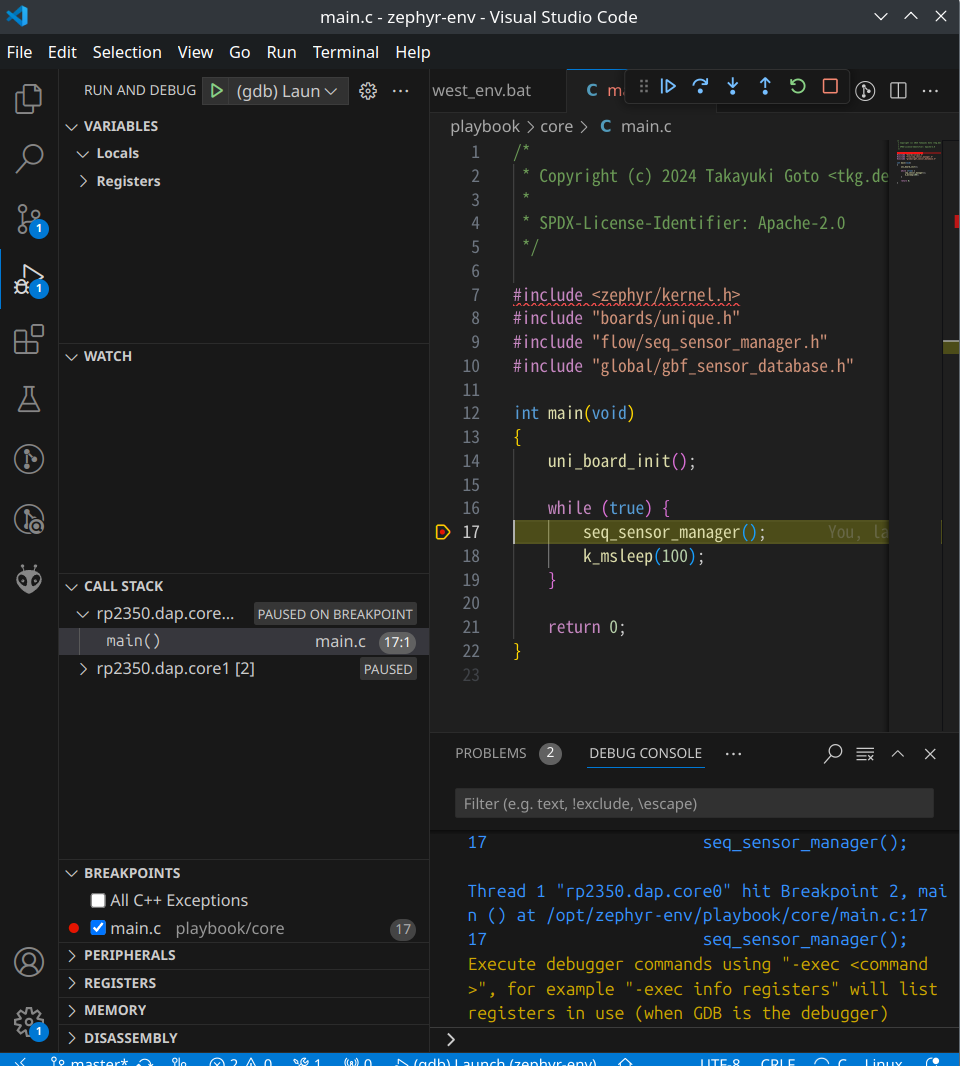Step Into seq_sensor_manager function
960x1066 pixels.
pos(732,87)
